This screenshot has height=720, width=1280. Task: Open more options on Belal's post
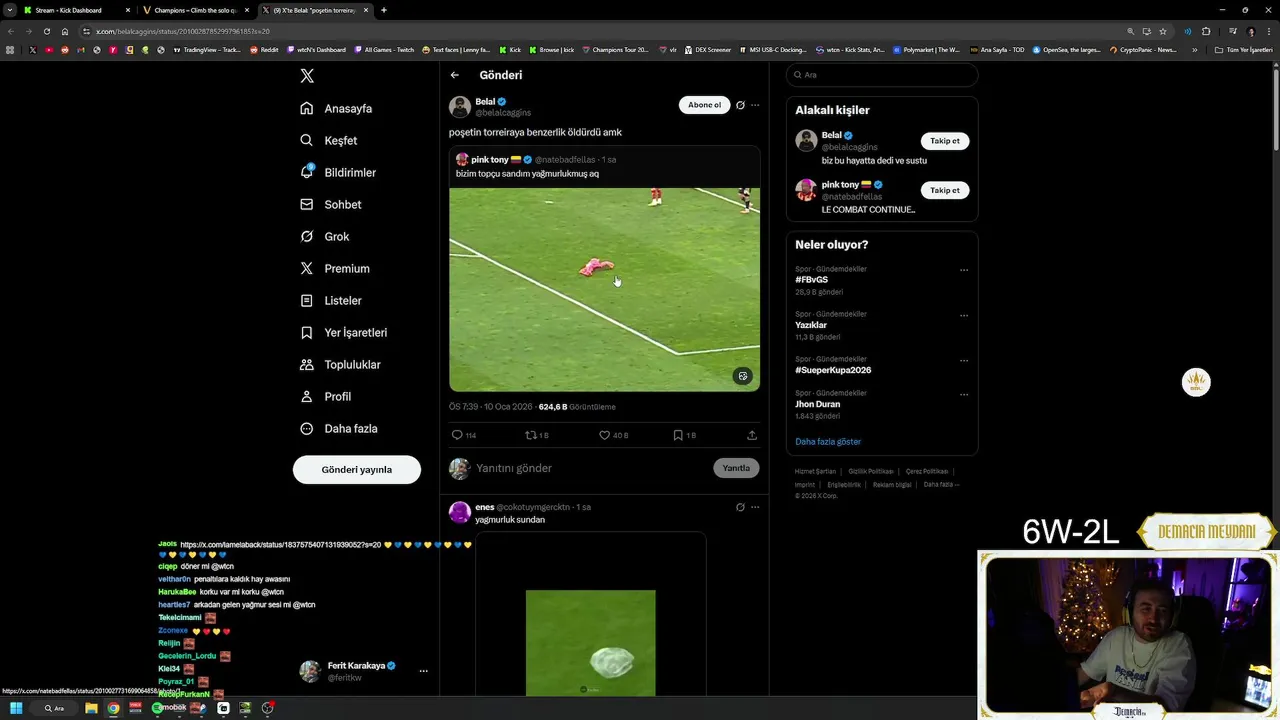(x=755, y=105)
